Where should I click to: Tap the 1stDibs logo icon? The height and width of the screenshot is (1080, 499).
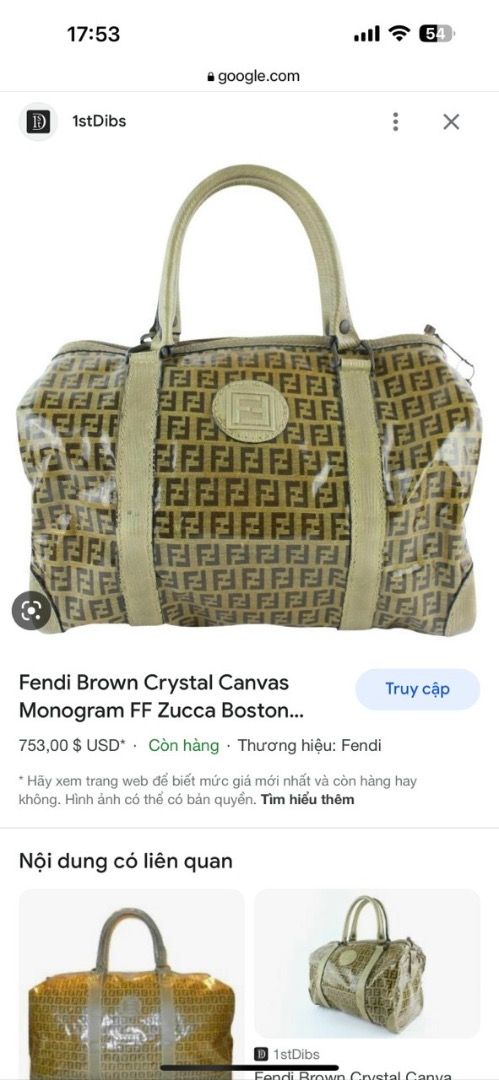pyautogui.click(x=38, y=122)
